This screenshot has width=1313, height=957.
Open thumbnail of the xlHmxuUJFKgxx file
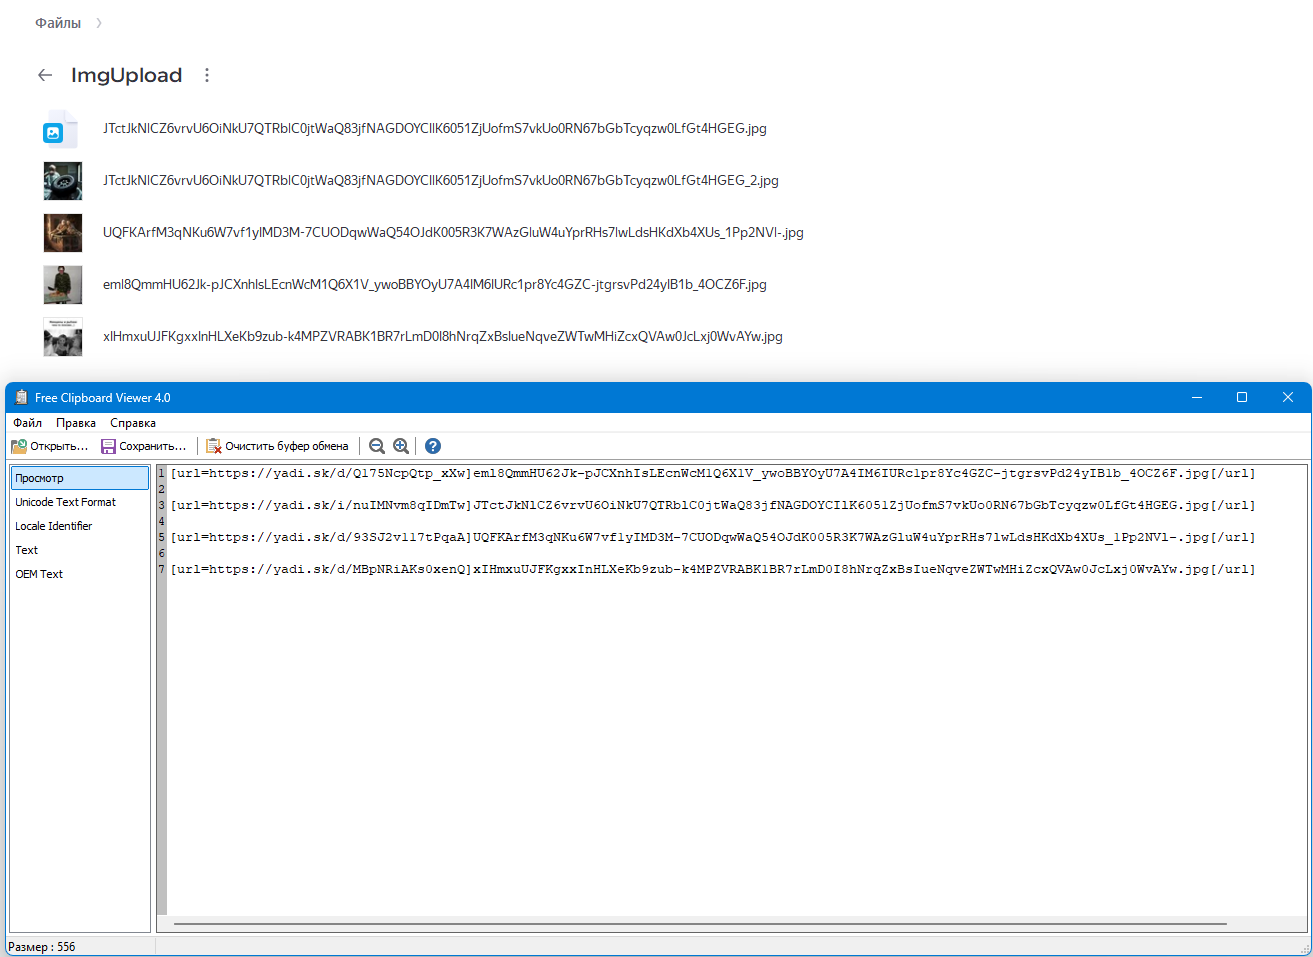[63, 337]
